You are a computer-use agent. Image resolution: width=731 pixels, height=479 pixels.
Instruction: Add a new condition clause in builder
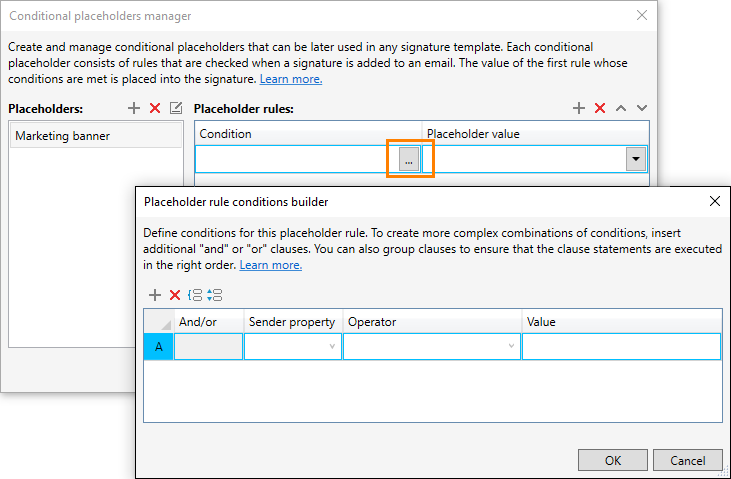[x=154, y=295]
